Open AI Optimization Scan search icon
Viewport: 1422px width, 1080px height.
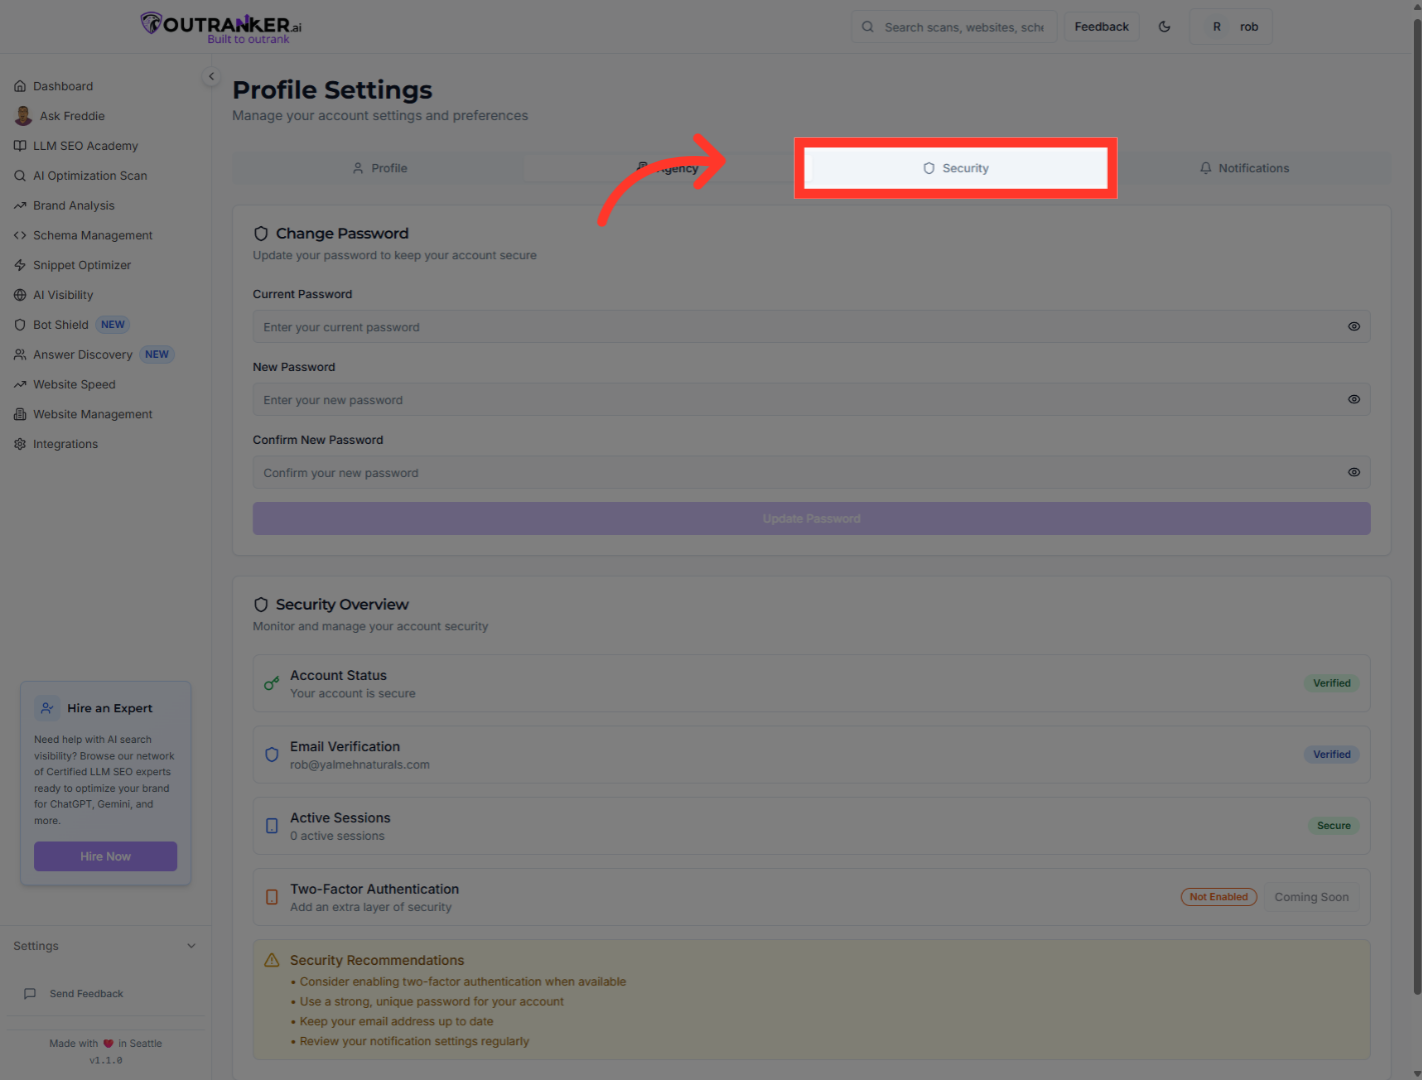click(x=20, y=176)
